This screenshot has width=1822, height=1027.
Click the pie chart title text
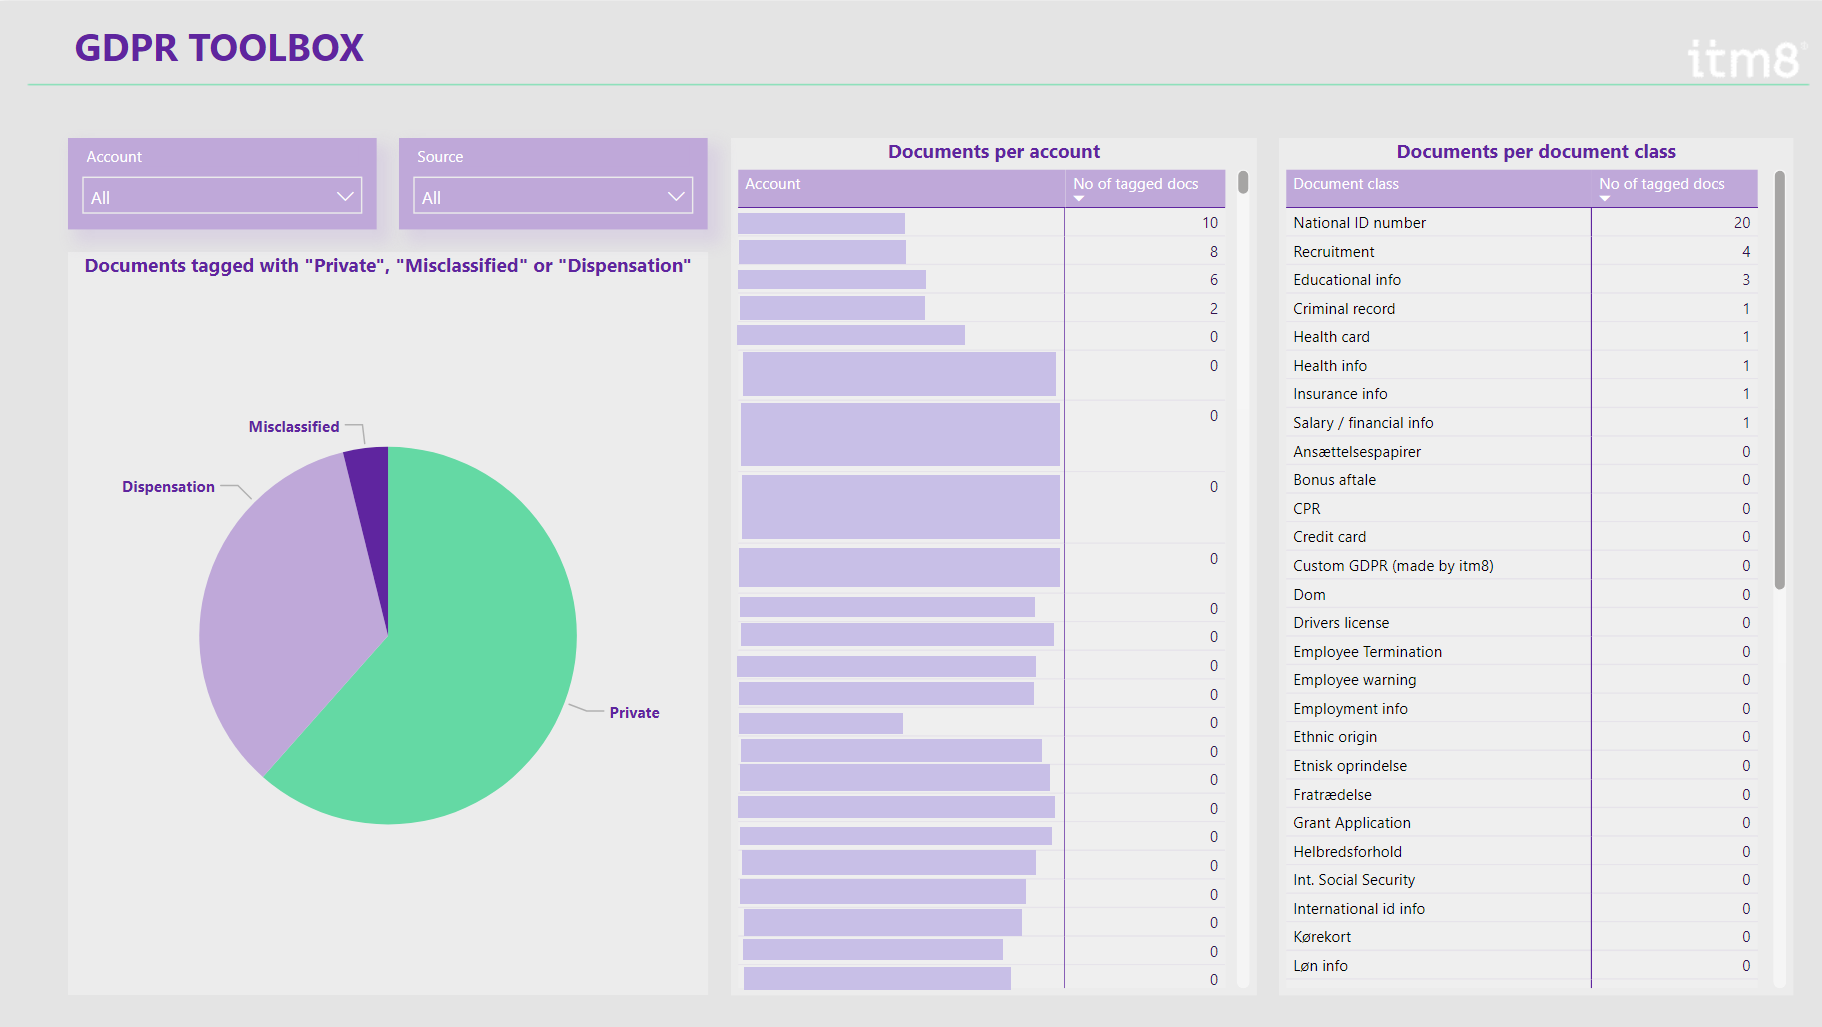coord(388,266)
